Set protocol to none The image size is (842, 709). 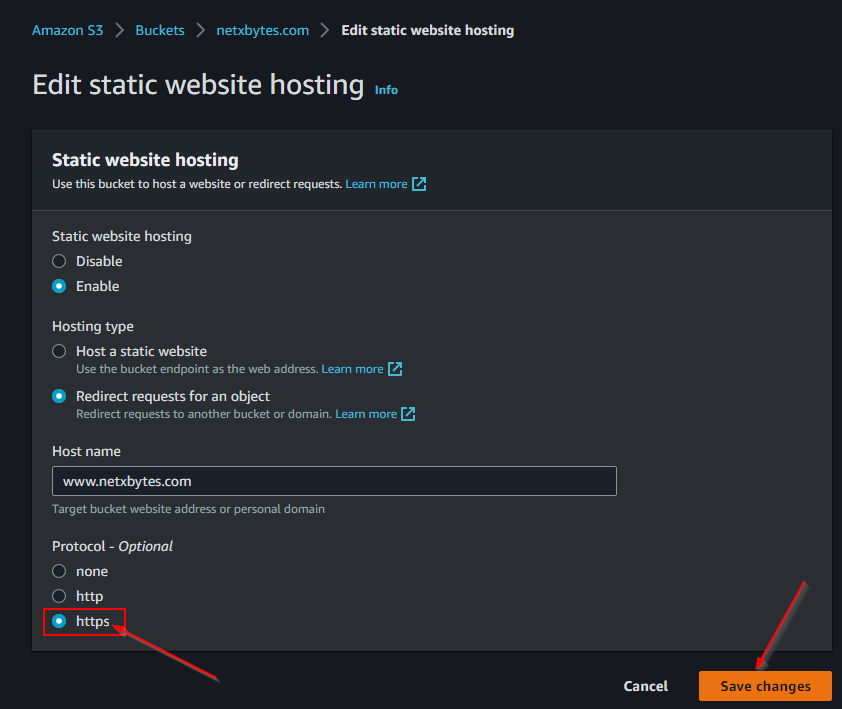pyautogui.click(x=60, y=571)
